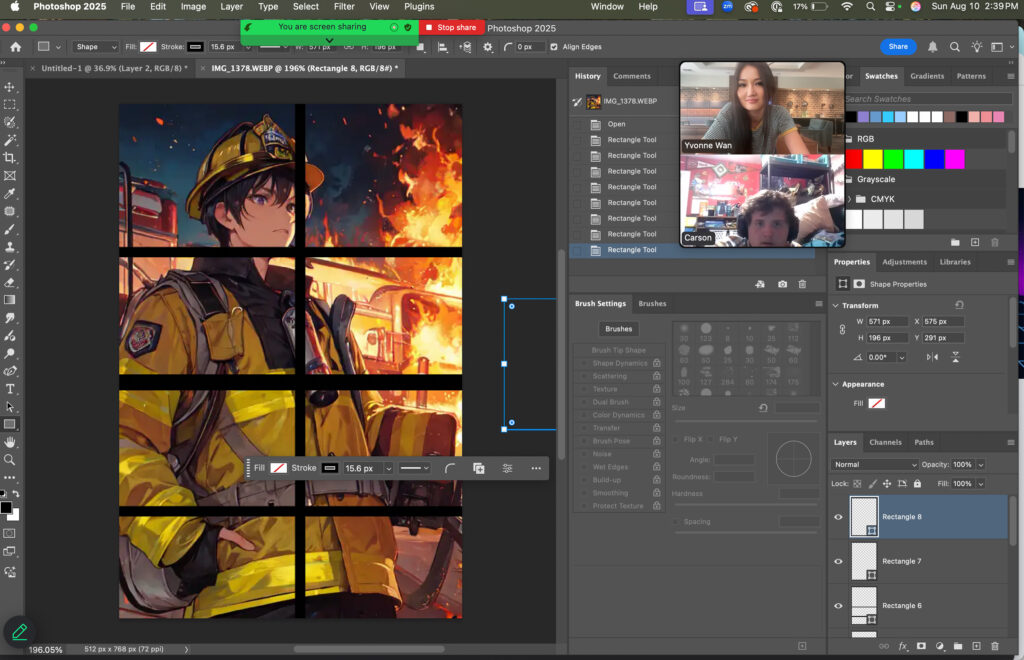Click the Width field in Transform
Viewport: 1024px width, 660px height.
point(886,322)
